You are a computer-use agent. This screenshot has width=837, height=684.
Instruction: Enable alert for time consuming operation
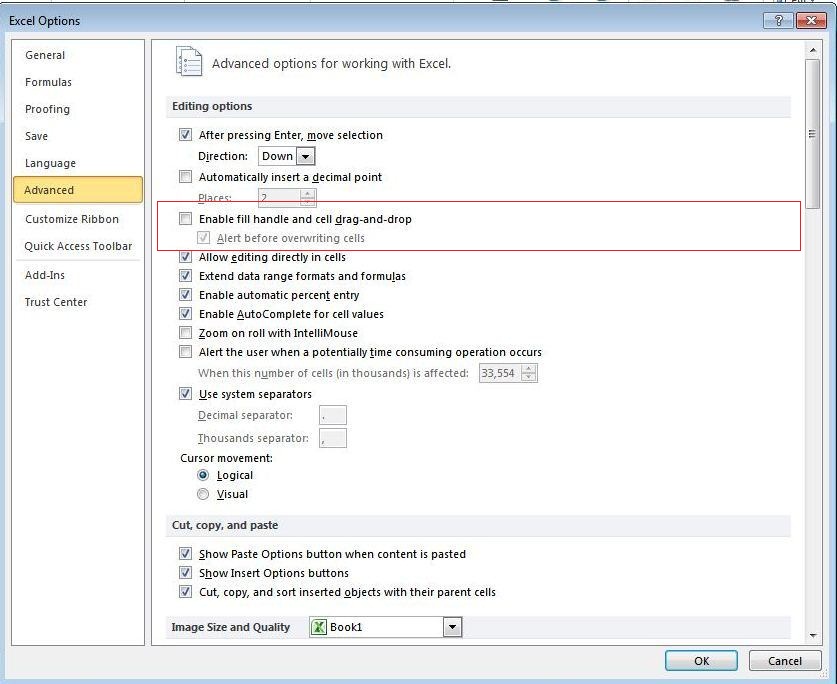point(185,352)
